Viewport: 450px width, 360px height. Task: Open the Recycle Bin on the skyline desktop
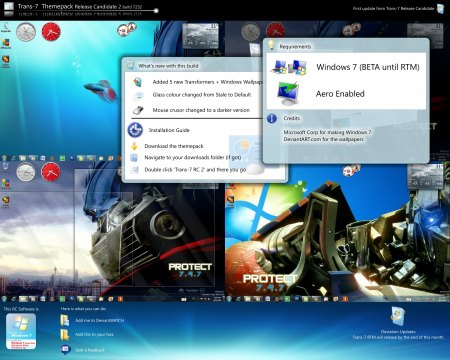(x=6, y=166)
